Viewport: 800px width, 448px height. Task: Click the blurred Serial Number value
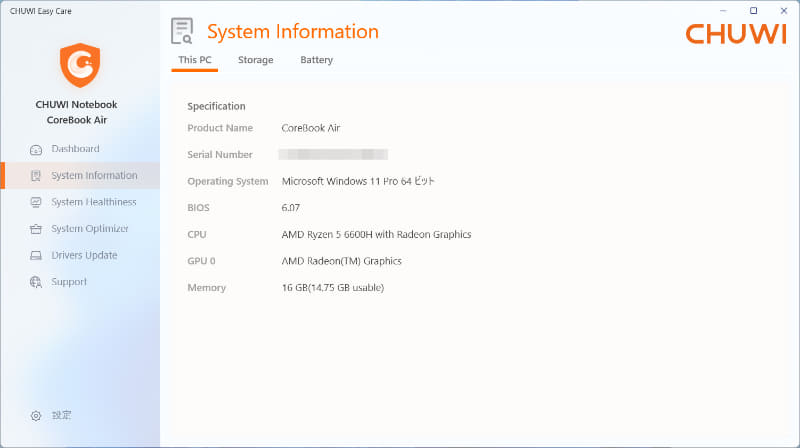click(333, 155)
